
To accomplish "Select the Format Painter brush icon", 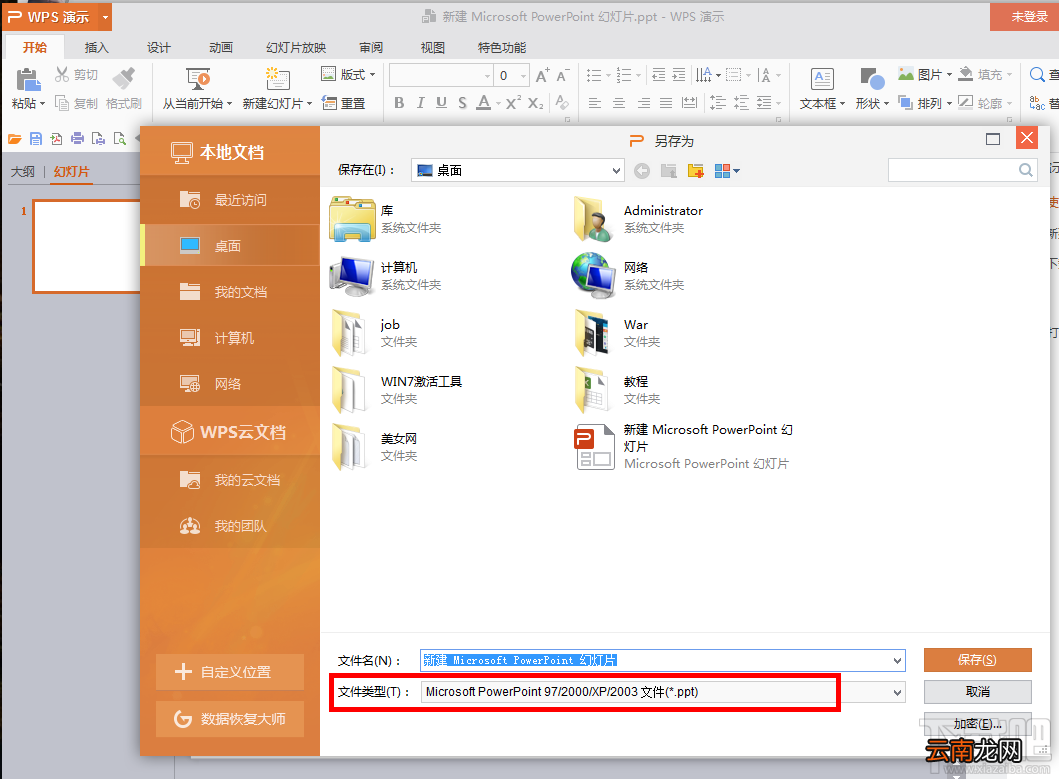I will pyautogui.click(x=124, y=78).
